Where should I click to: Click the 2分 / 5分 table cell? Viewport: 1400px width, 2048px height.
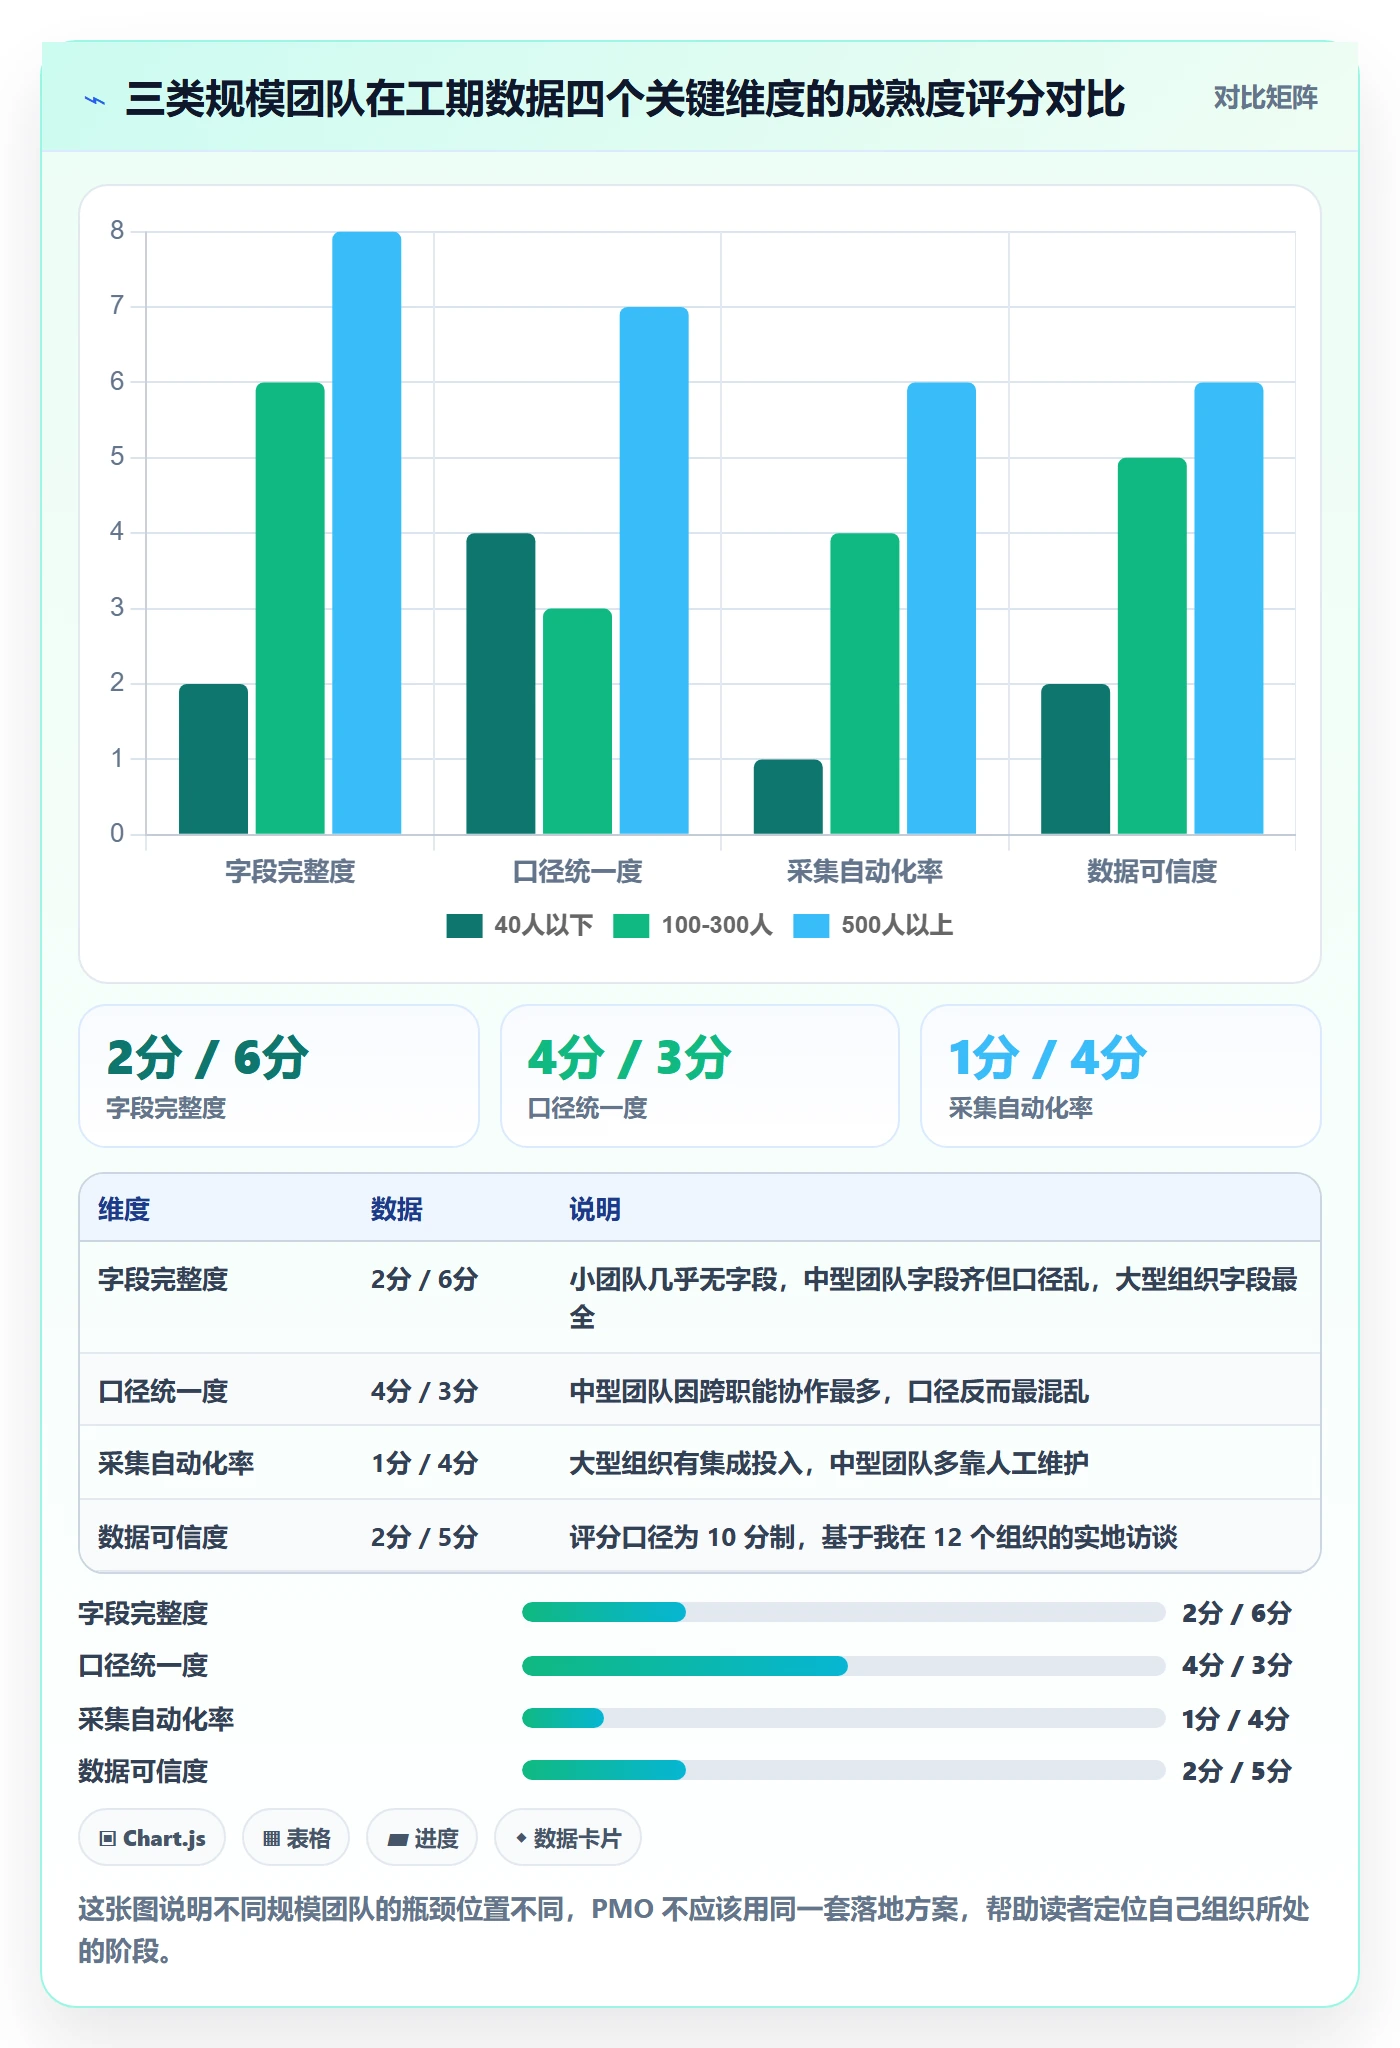[x=424, y=1537]
